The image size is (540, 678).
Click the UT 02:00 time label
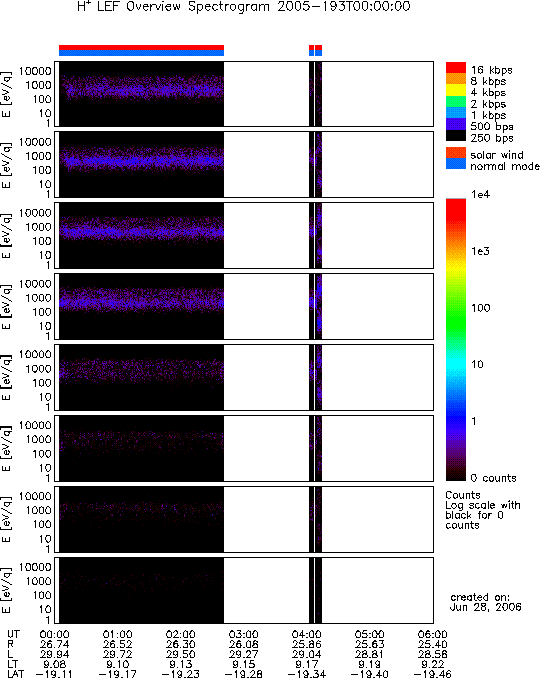point(180,634)
